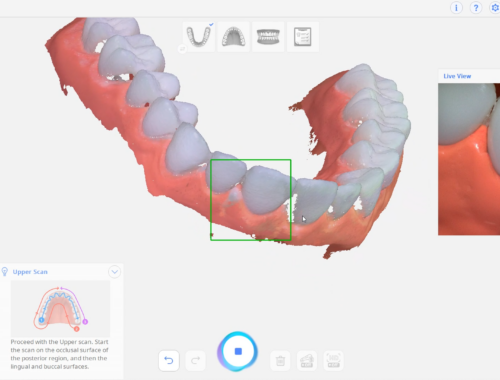The height and width of the screenshot is (380, 500).
Task: Toggle the scan filtering mode switch
Action: pyautogui.click(x=307, y=360)
